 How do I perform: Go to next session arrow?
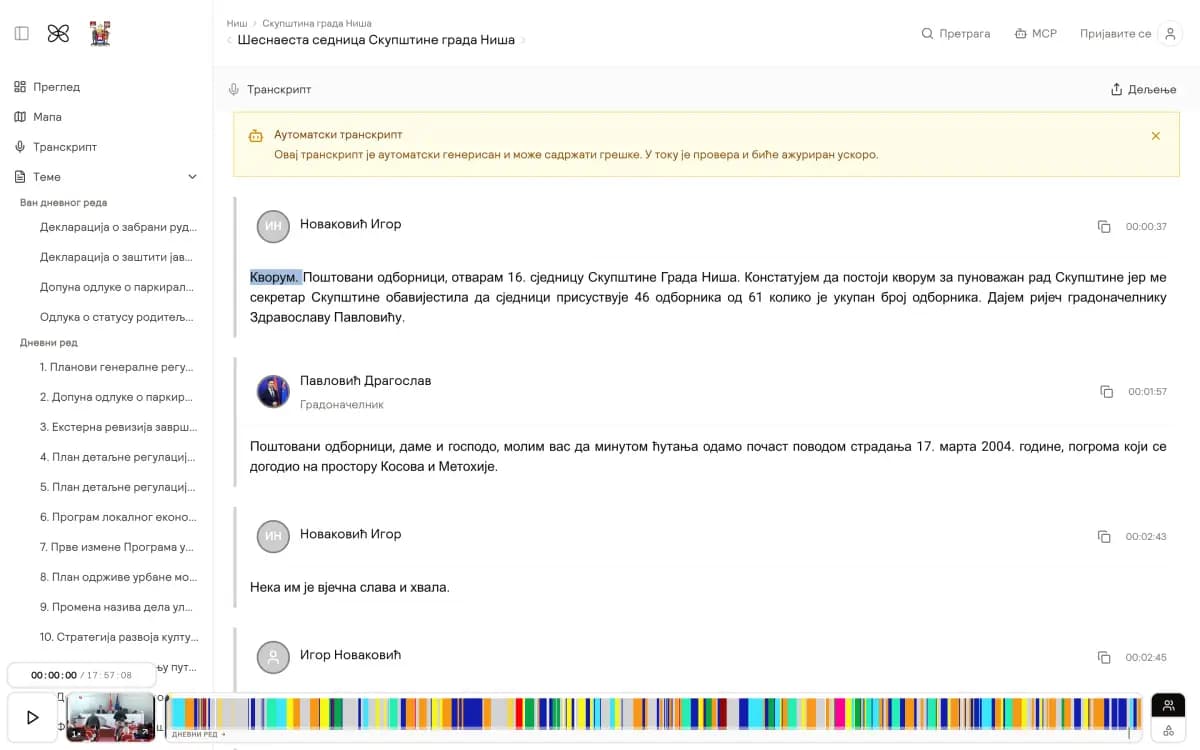(523, 41)
